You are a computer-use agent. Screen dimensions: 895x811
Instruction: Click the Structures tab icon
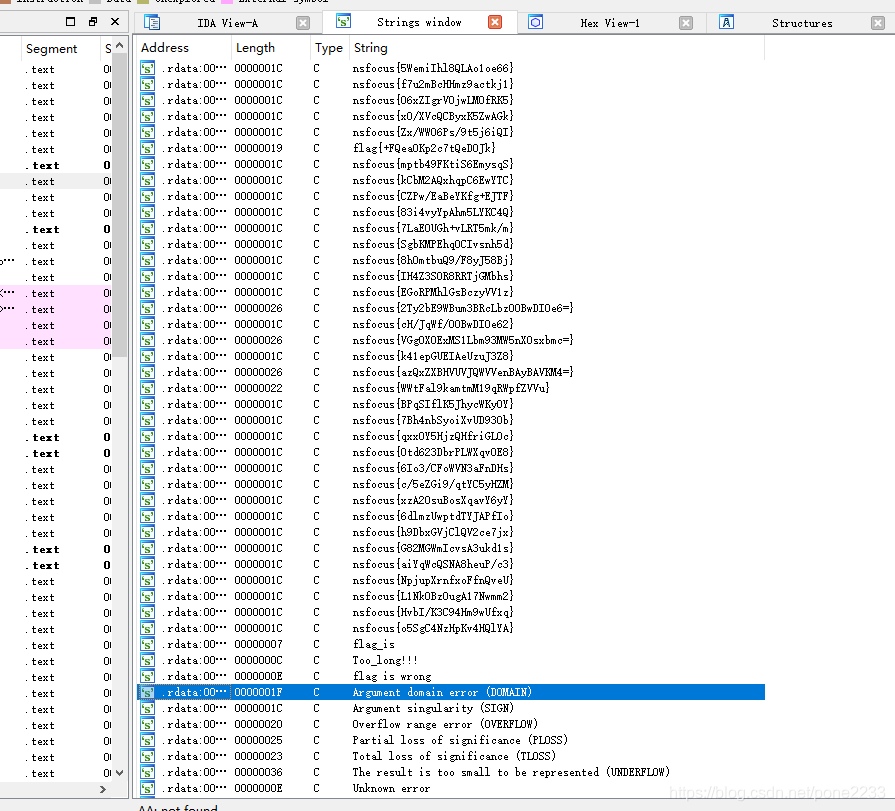[726, 22]
